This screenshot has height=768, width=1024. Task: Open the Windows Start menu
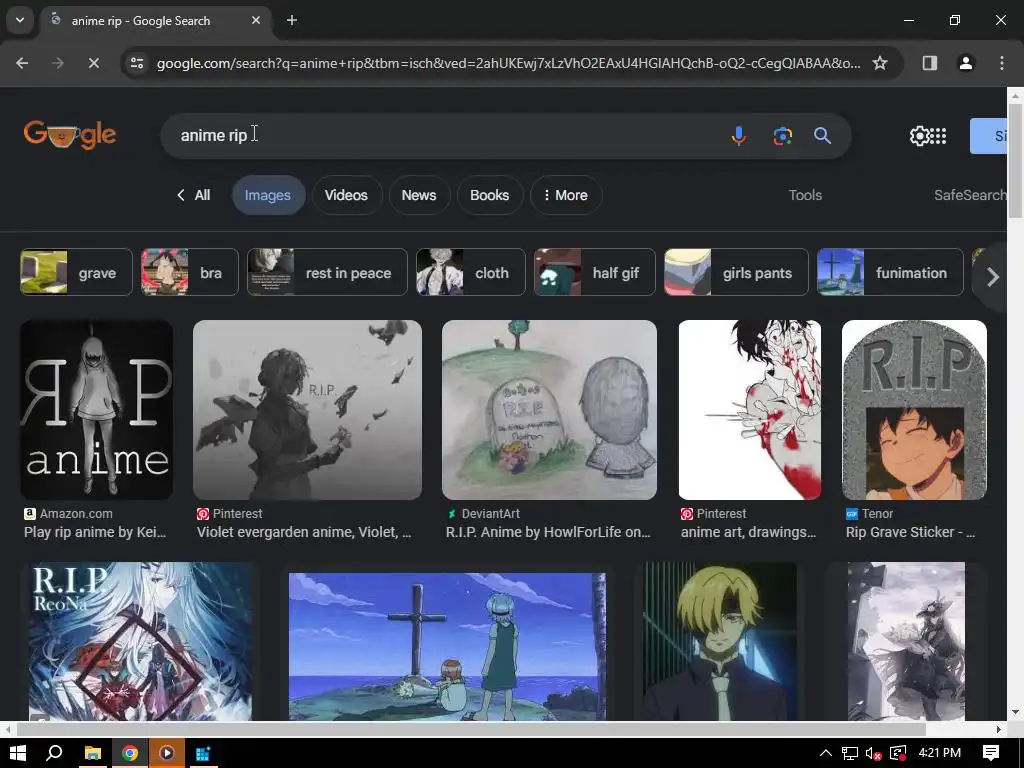point(18,754)
